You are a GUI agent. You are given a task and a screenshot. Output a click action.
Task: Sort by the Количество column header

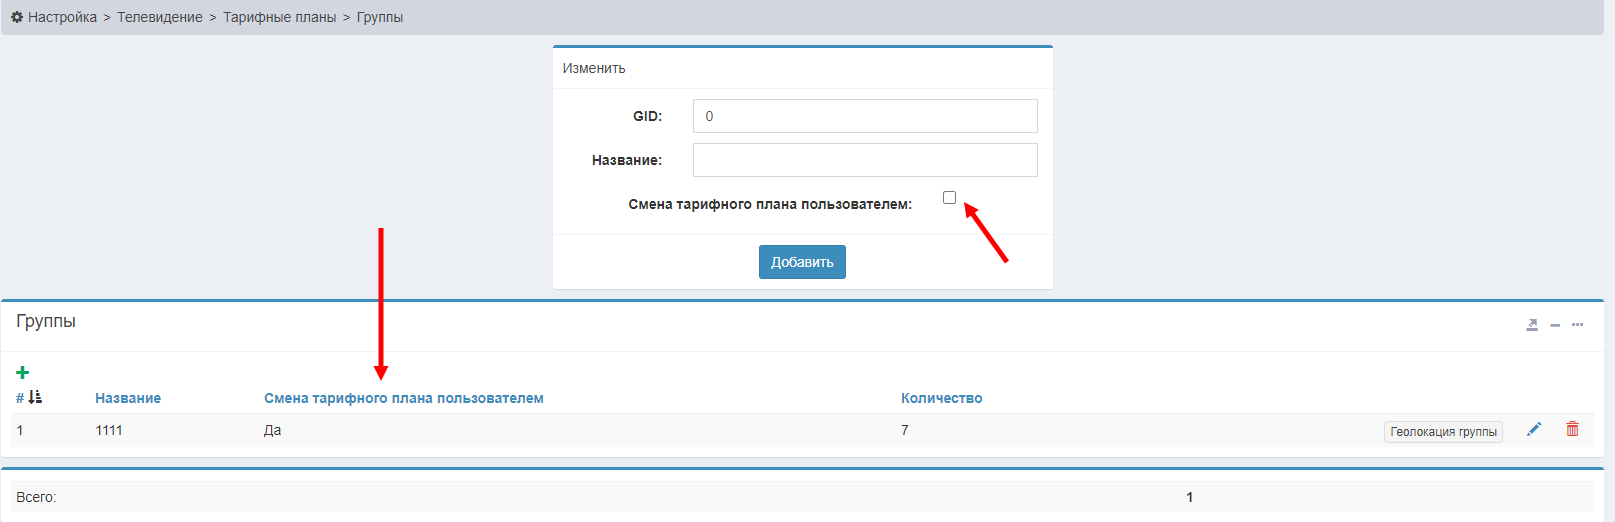(941, 398)
